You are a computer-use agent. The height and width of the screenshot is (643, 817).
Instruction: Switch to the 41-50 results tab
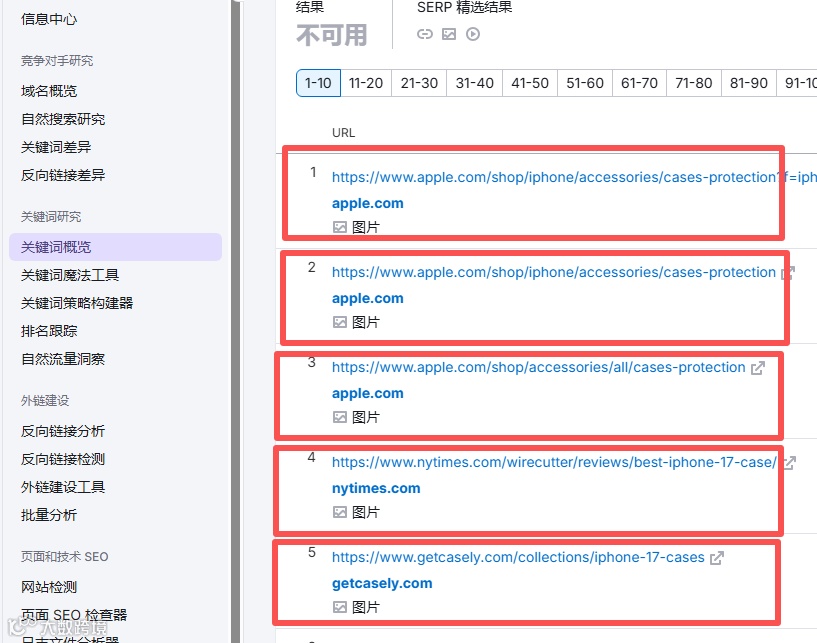point(530,83)
